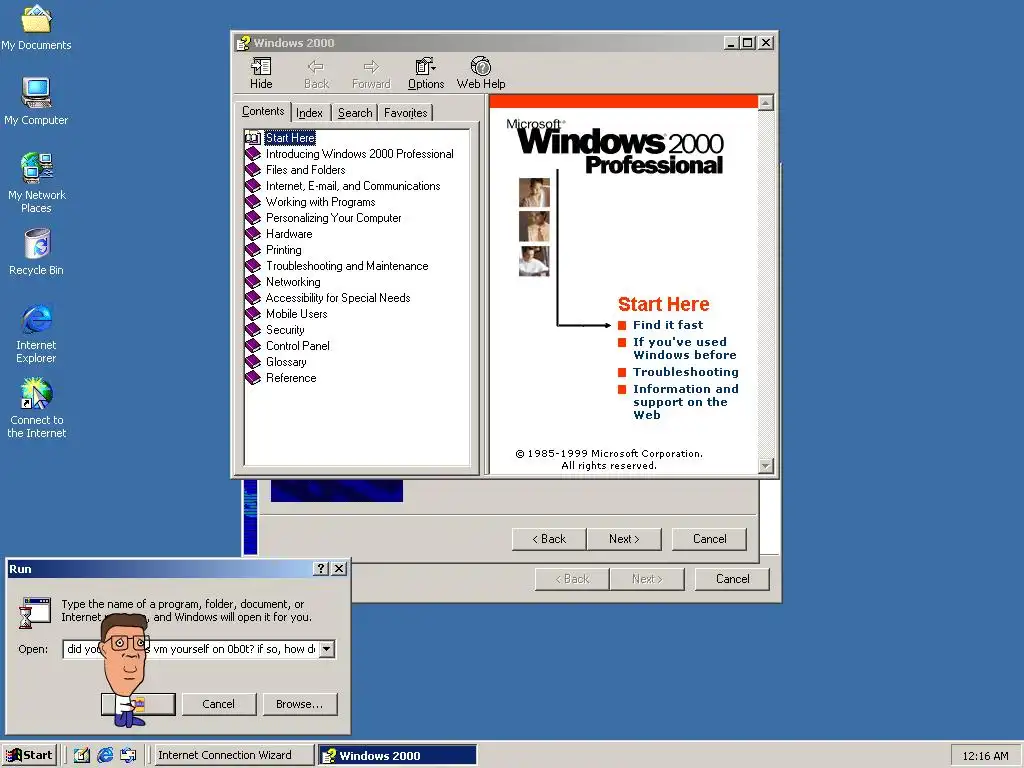Screen dimensions: 1024x768
Task: Expand Personalizing Your Computer topic
Action: [333, 218]
